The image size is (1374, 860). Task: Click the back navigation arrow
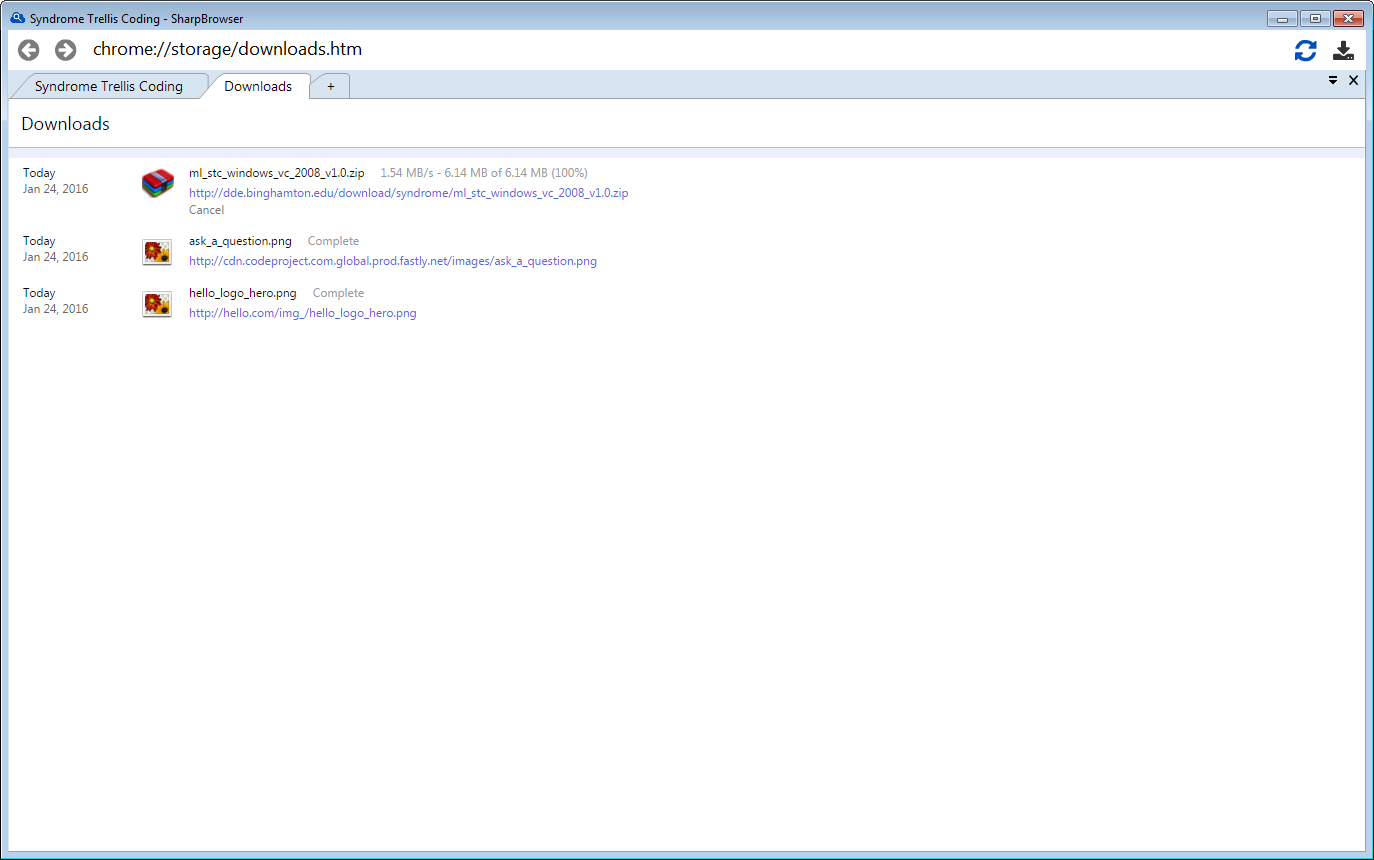(29, 50)
